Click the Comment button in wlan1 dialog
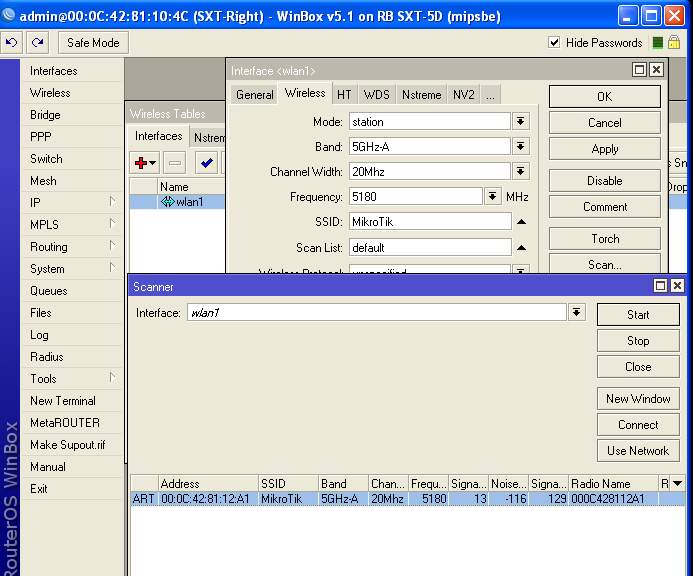This screenshot has height=576, width=693. 605,206
